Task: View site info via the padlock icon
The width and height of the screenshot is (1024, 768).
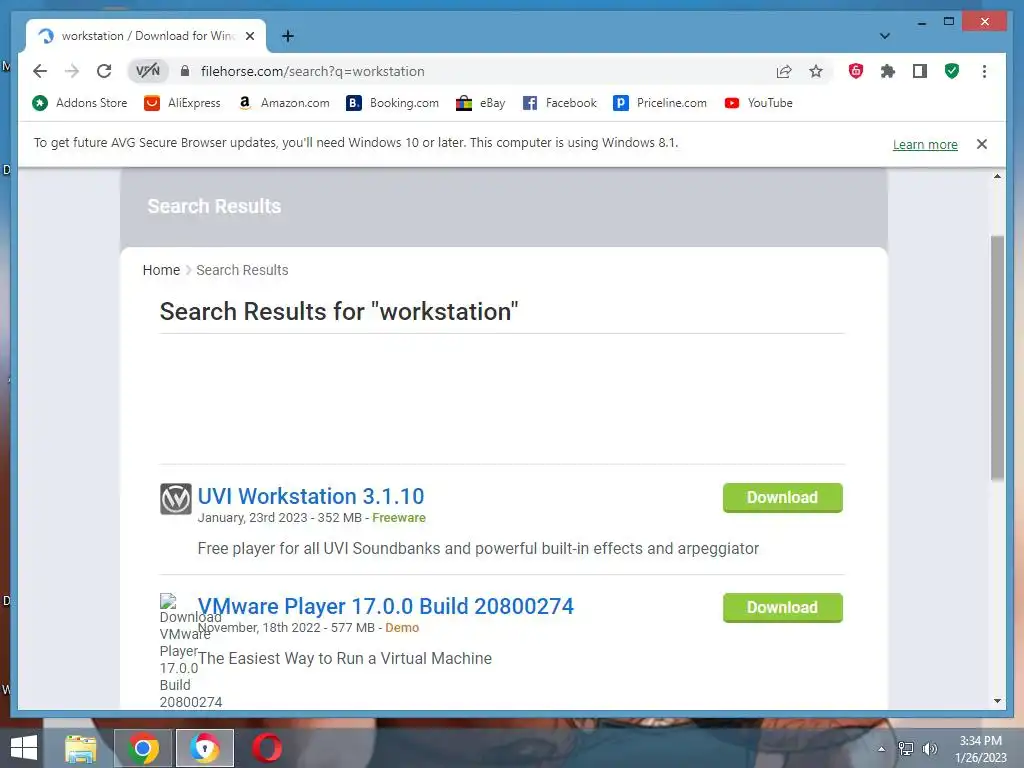Action: 185,71
